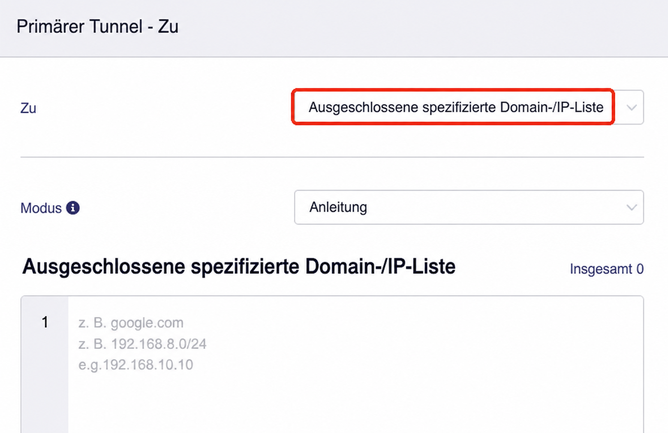This screenshot has height=433, width=668.
Task: Expand the Modus dropdown chevron arrow
Action: coord(631,208)
